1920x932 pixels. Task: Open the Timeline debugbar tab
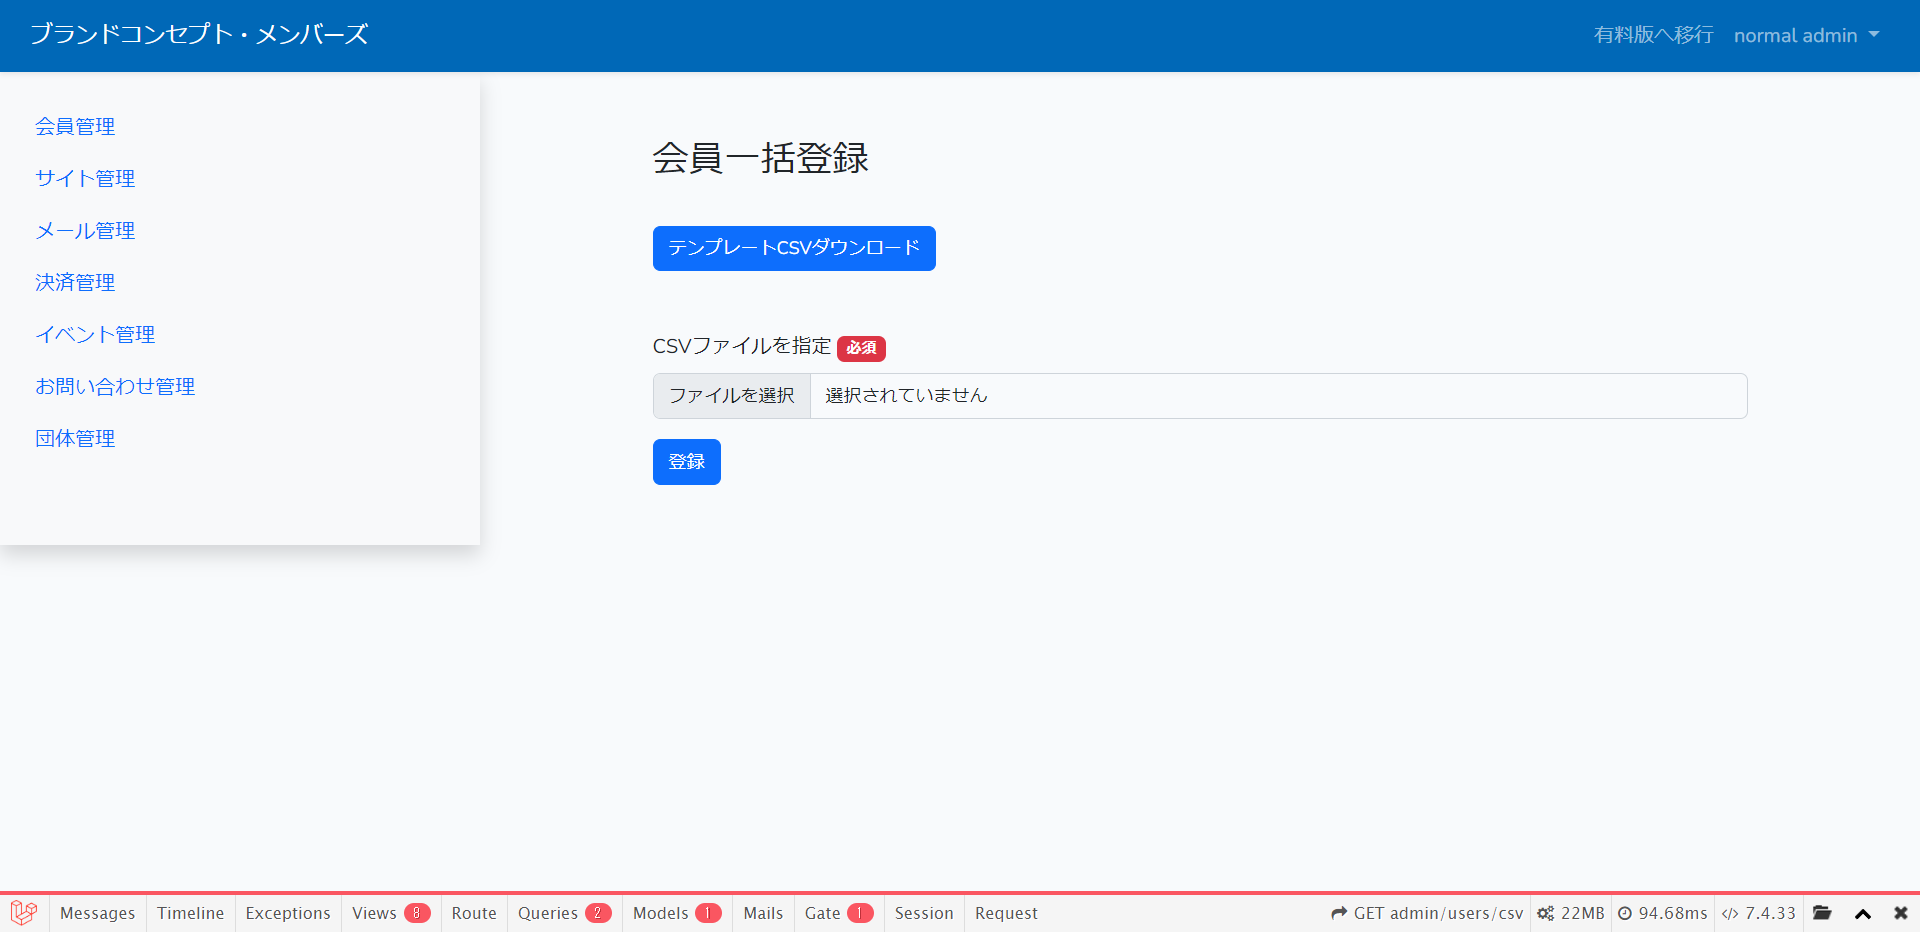190,913
